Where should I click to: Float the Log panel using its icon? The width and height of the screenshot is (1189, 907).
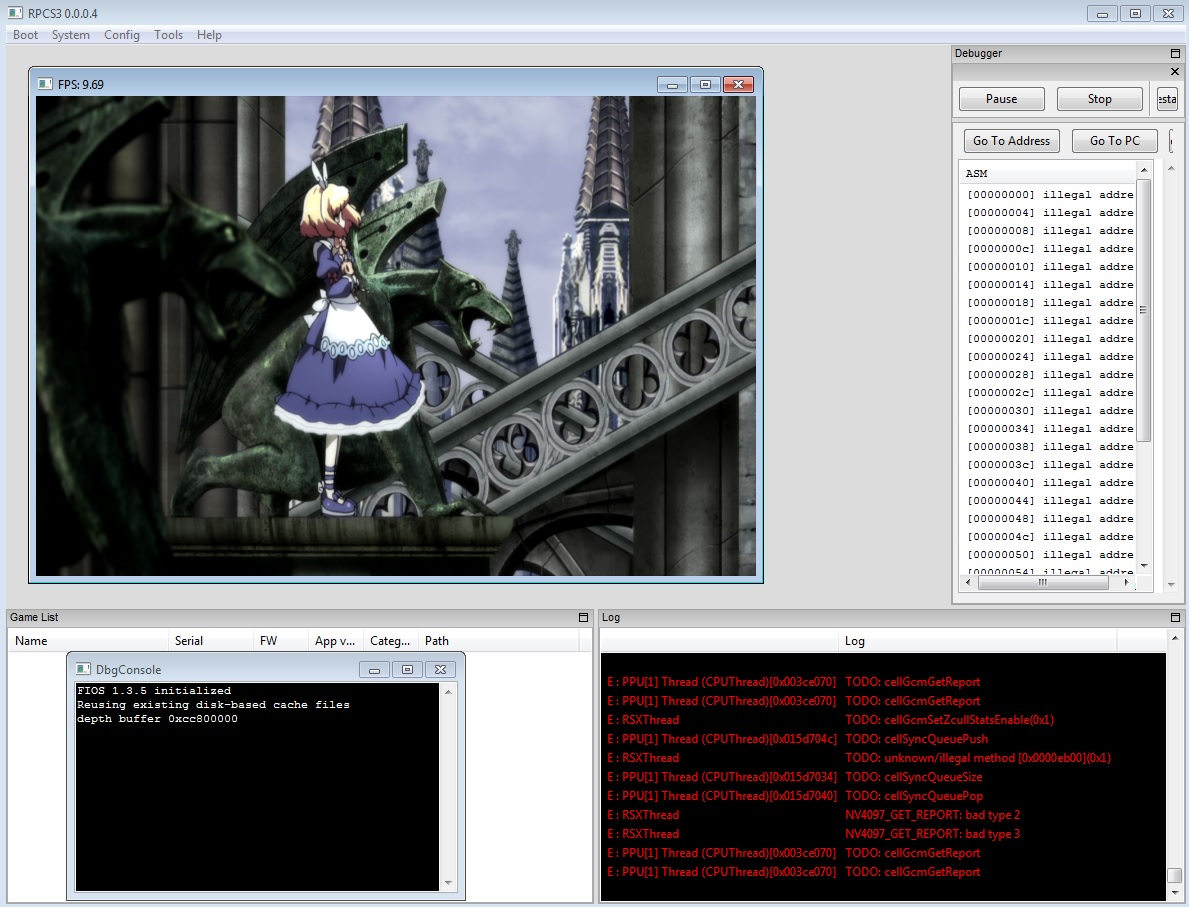tap(1175, 618)
